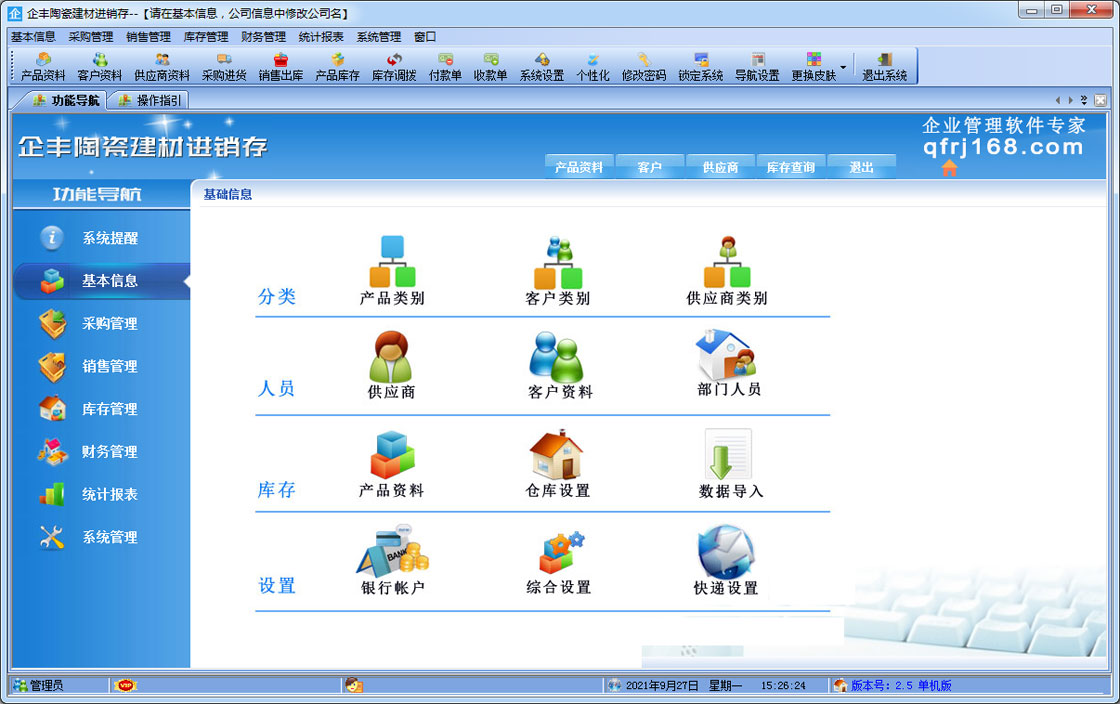The image size is (1120, 704).
Task: Switch to the 操作指引 tab
Action: point(150,100)
